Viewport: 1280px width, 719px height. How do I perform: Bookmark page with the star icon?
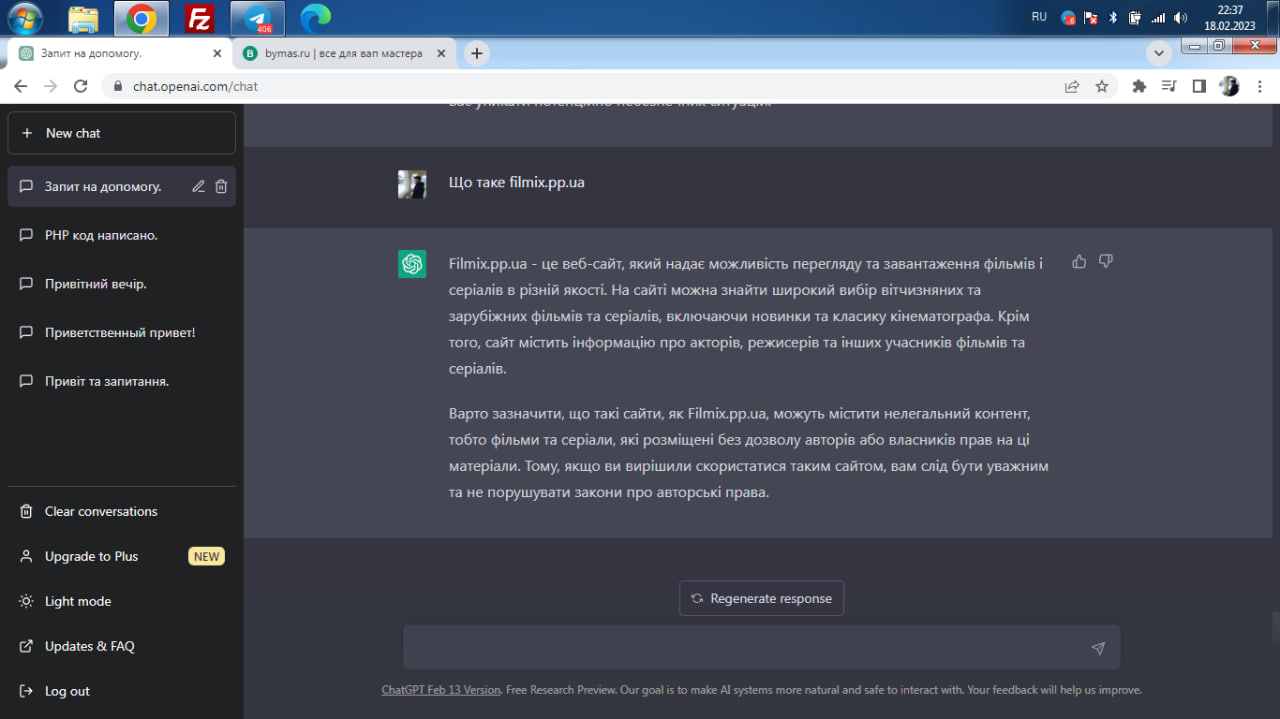[1102, 87]
